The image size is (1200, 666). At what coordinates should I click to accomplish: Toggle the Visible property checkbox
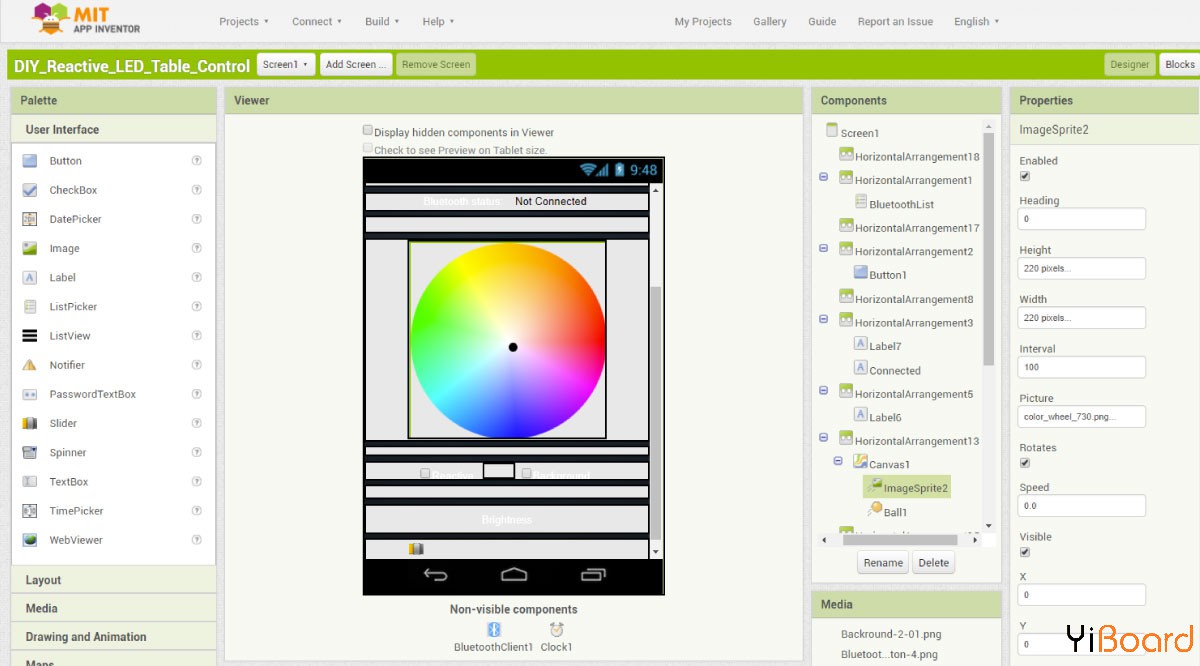[1025, 552]
